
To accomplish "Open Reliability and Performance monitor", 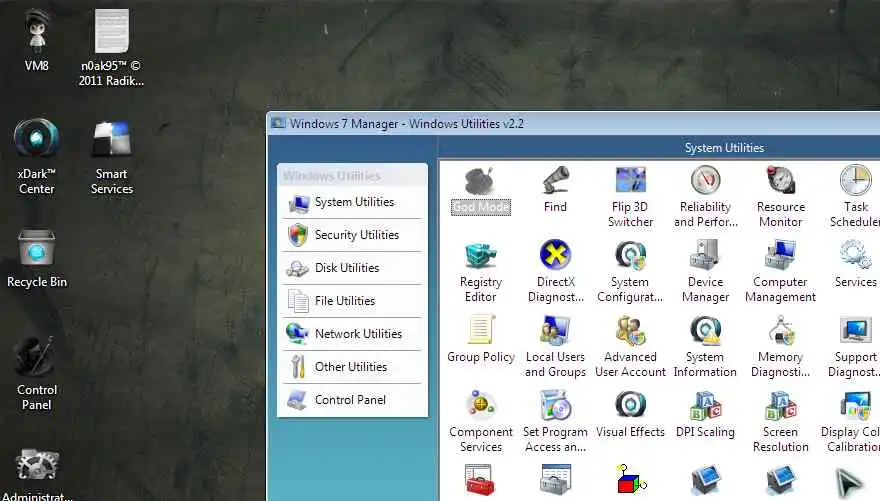I will [705, 197].
